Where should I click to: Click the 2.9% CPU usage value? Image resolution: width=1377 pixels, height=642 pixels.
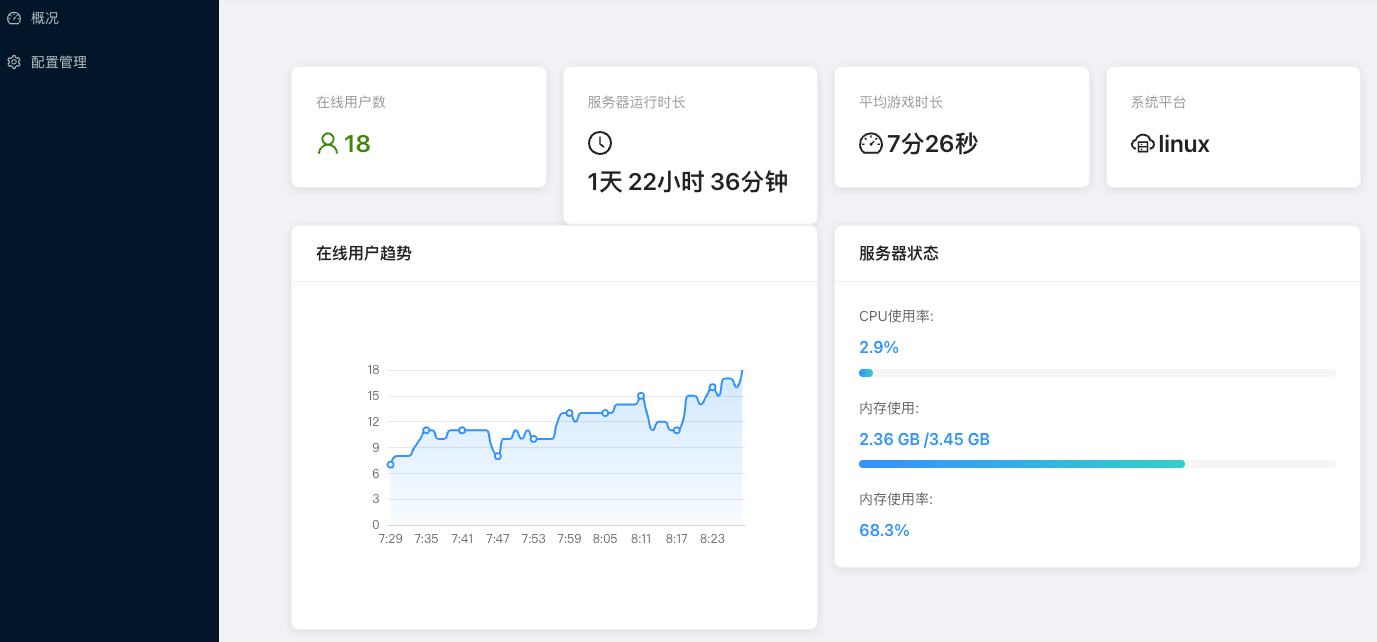(x=879, y=347)
